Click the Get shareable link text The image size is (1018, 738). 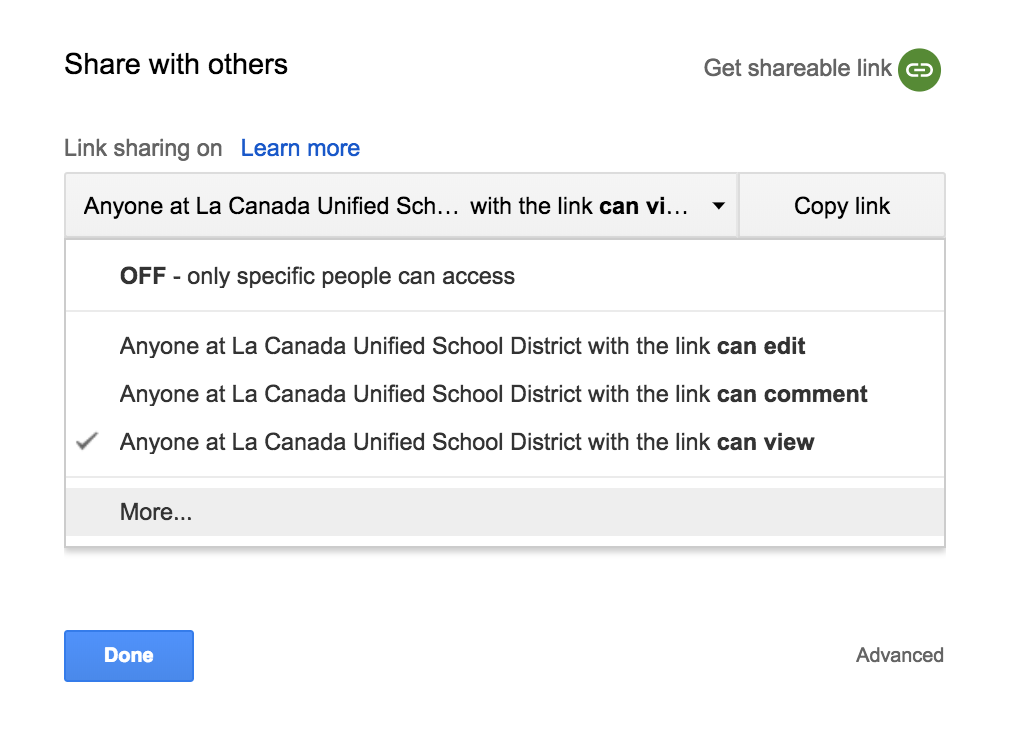797,68
